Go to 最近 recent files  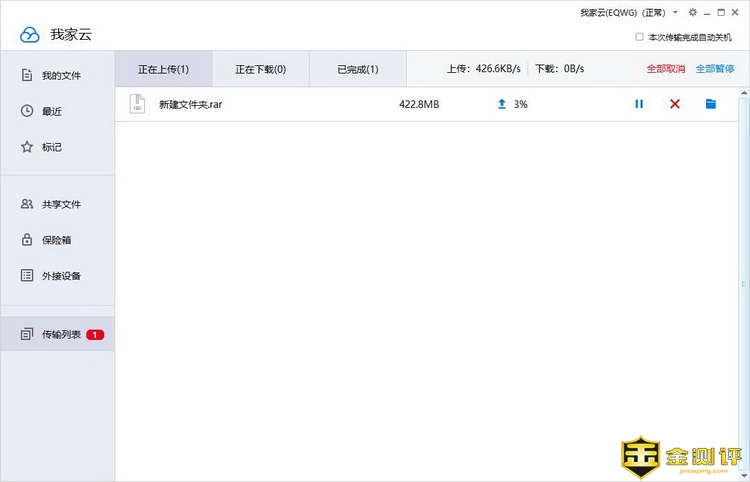coord(52,111)
